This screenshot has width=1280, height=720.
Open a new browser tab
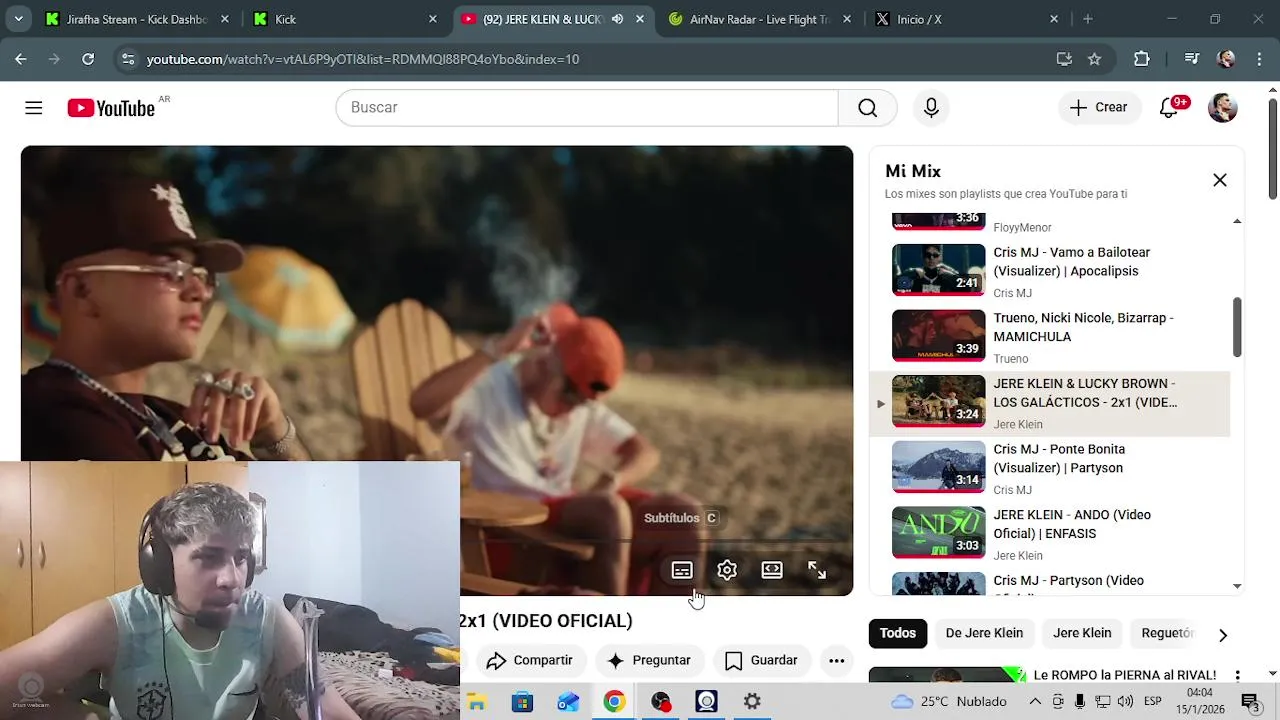(1088, 19)
